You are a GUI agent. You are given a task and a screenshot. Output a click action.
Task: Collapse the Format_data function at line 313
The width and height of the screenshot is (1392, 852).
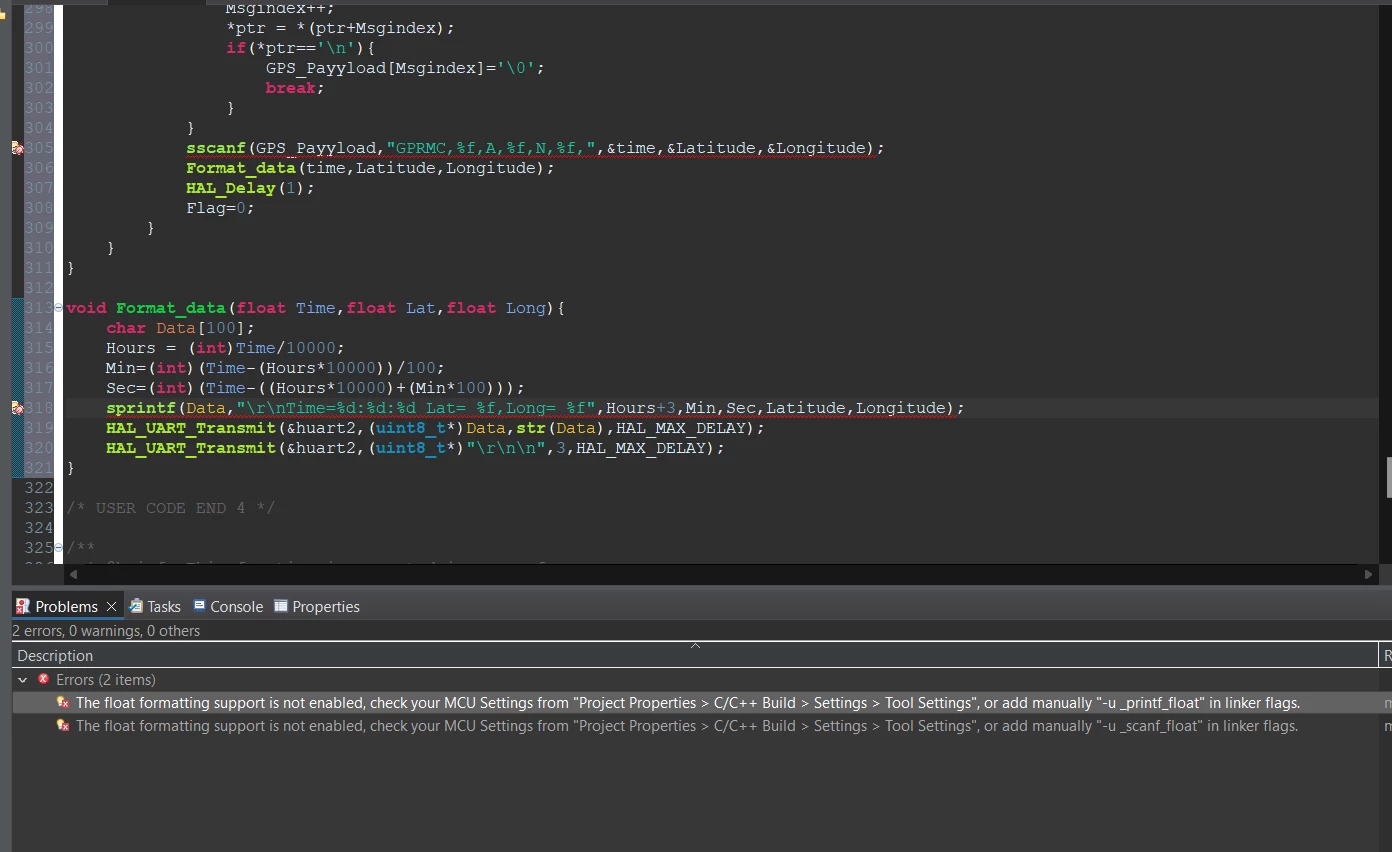pyautogui.click(x=58, y=308)
